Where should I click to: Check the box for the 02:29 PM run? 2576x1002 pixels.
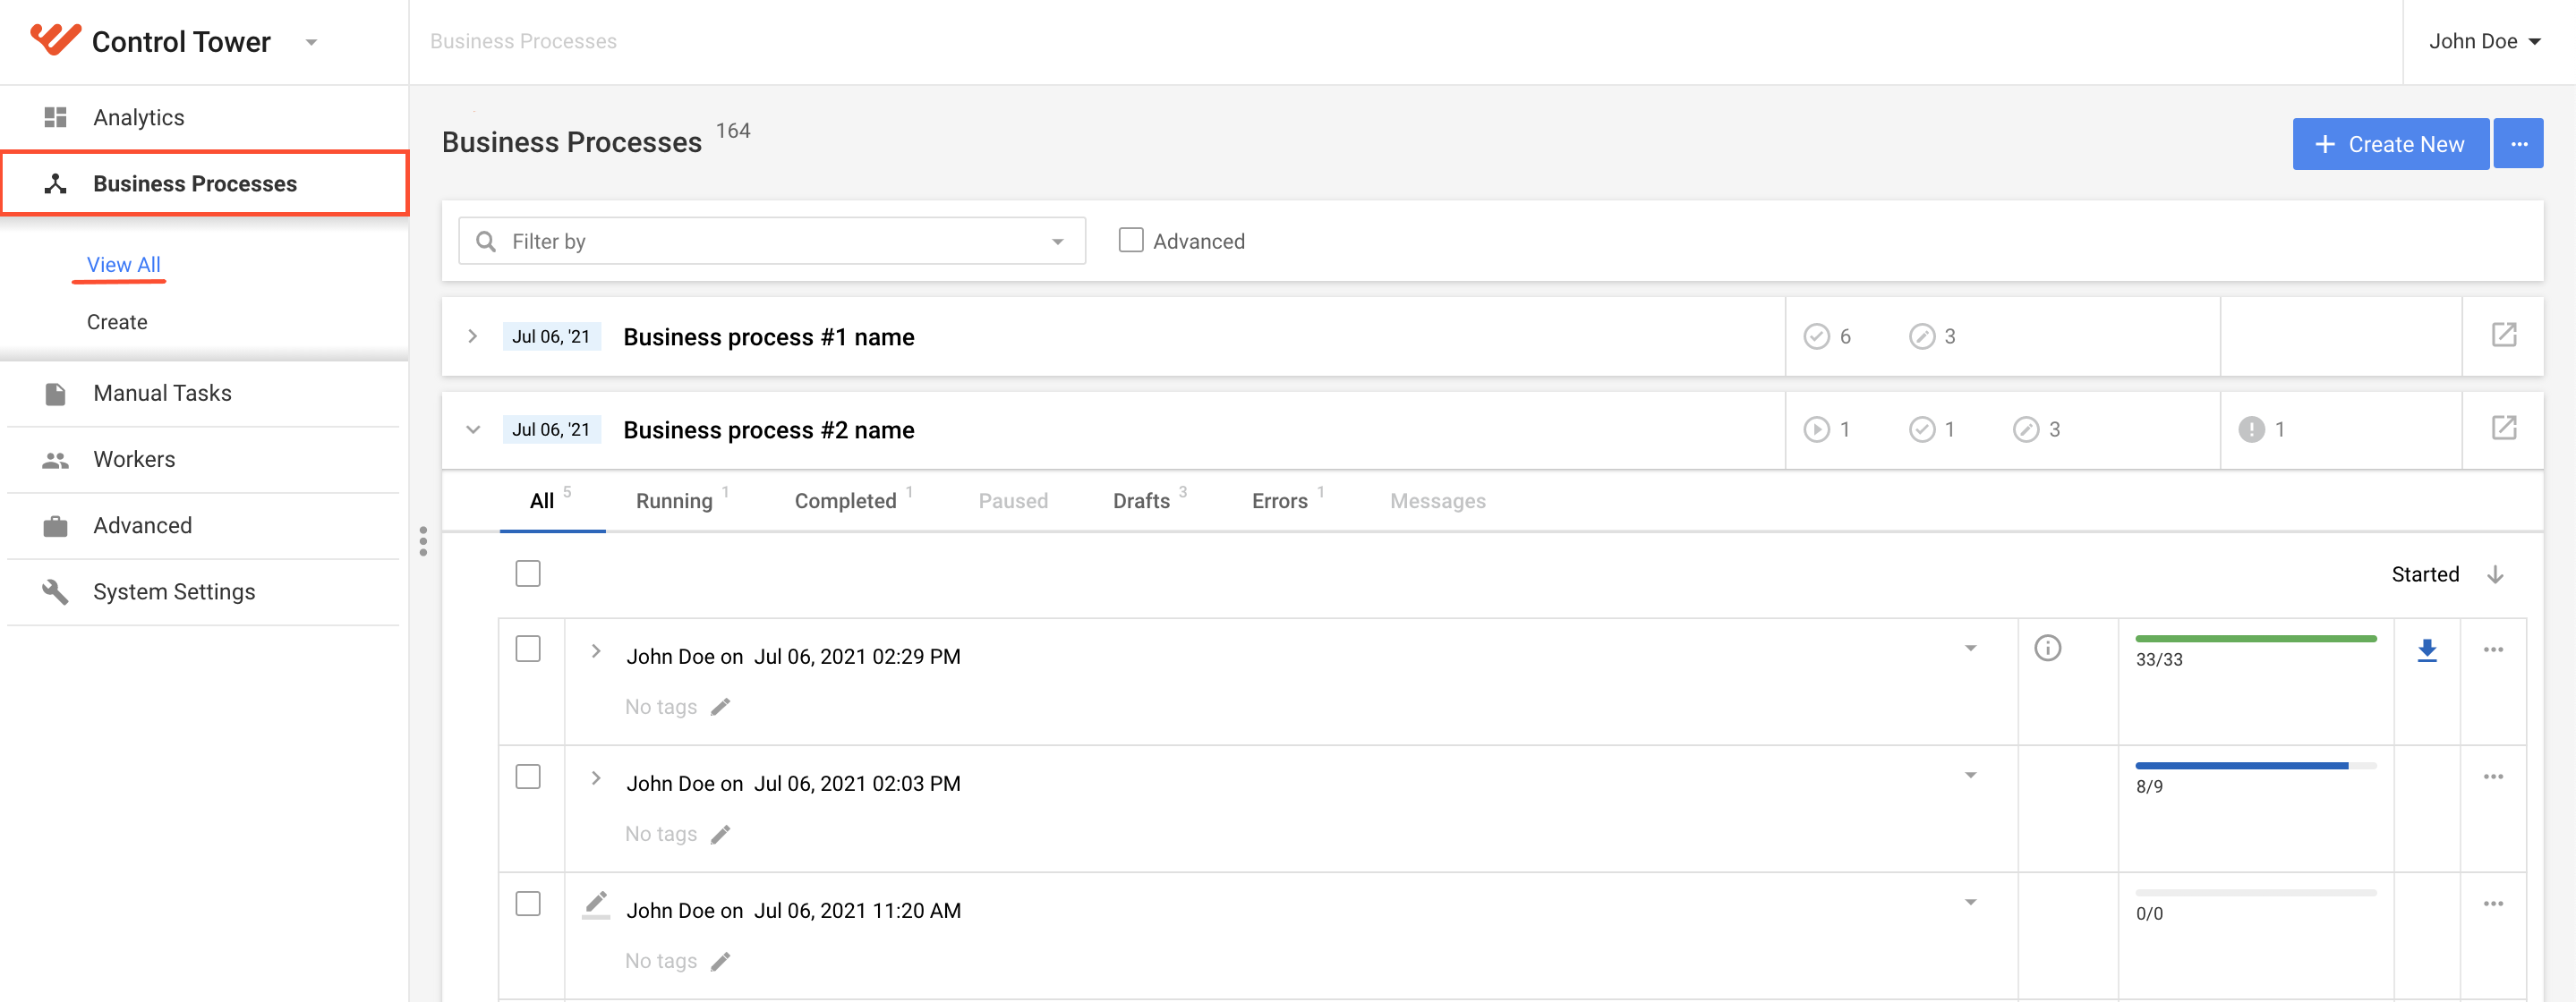point(528,648)
